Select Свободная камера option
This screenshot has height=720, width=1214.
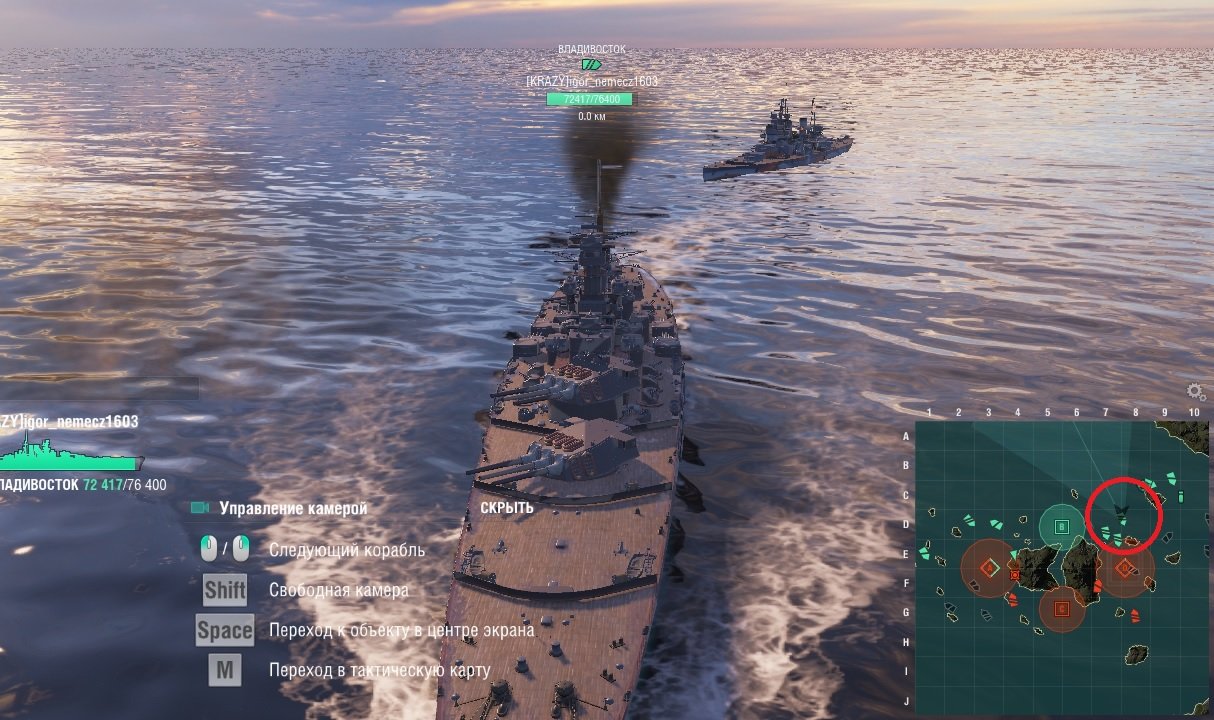339,590
